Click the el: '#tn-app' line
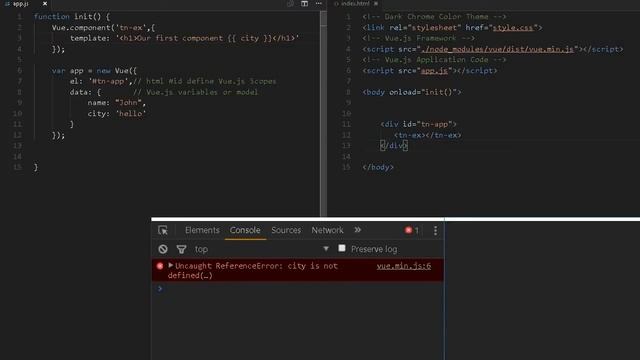The width and height of the screenshot is (640, 360). pyautogui.click(x=173, y=81)
